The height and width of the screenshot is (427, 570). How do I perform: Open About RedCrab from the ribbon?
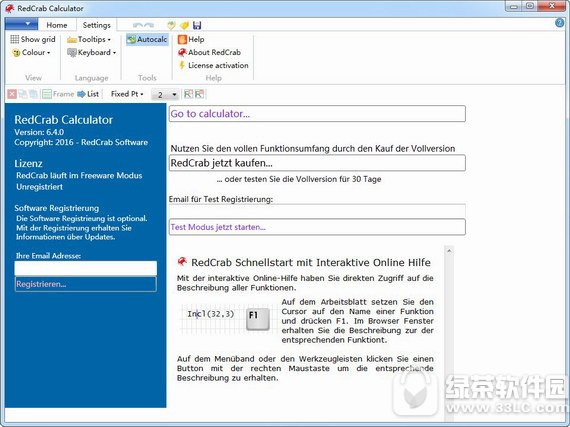tap(209, 52)
